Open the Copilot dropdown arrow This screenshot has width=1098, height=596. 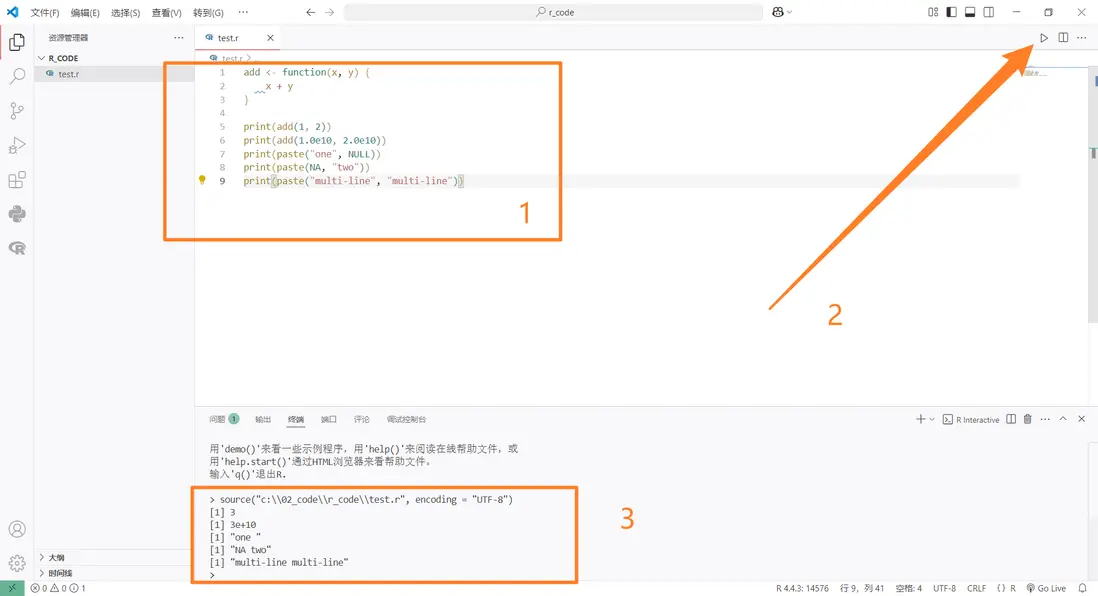790,12
